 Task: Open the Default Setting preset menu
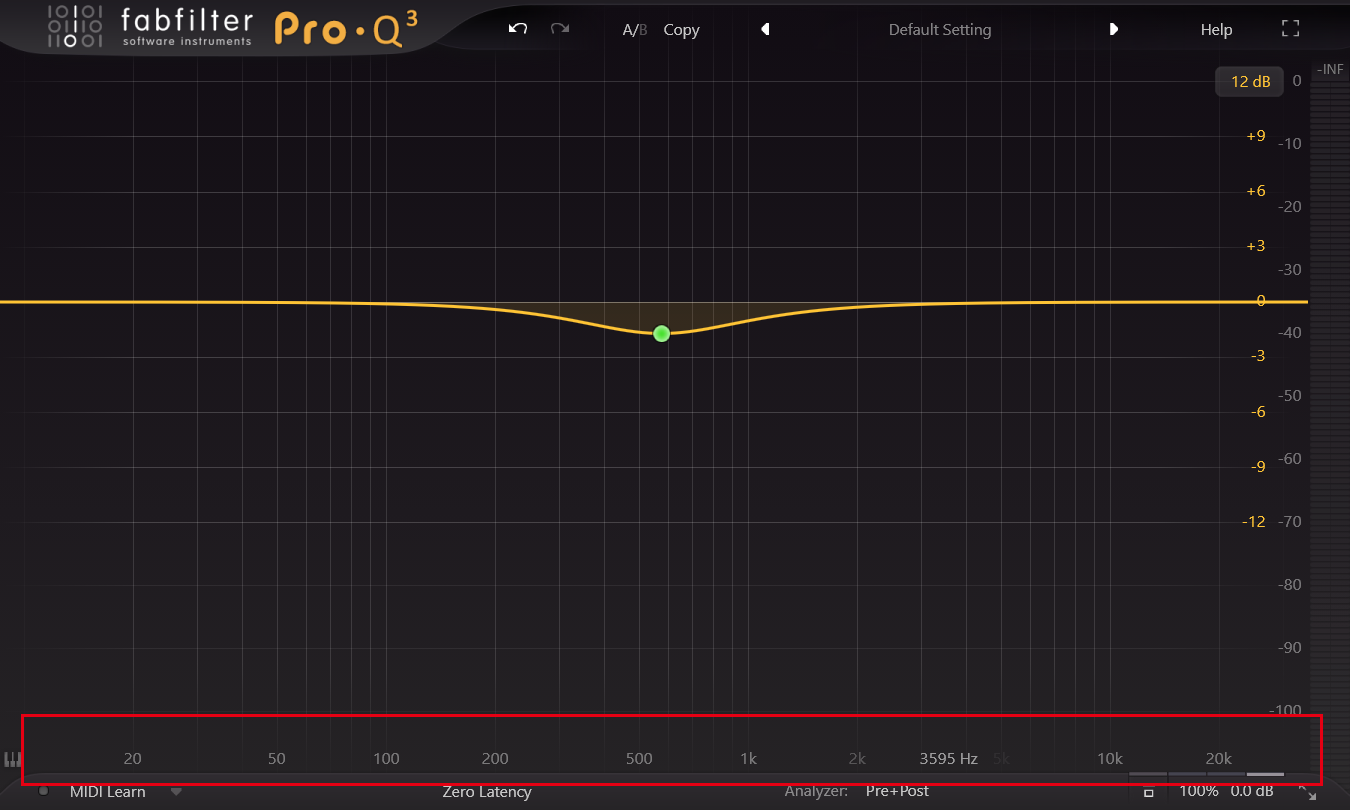[940, 30]
